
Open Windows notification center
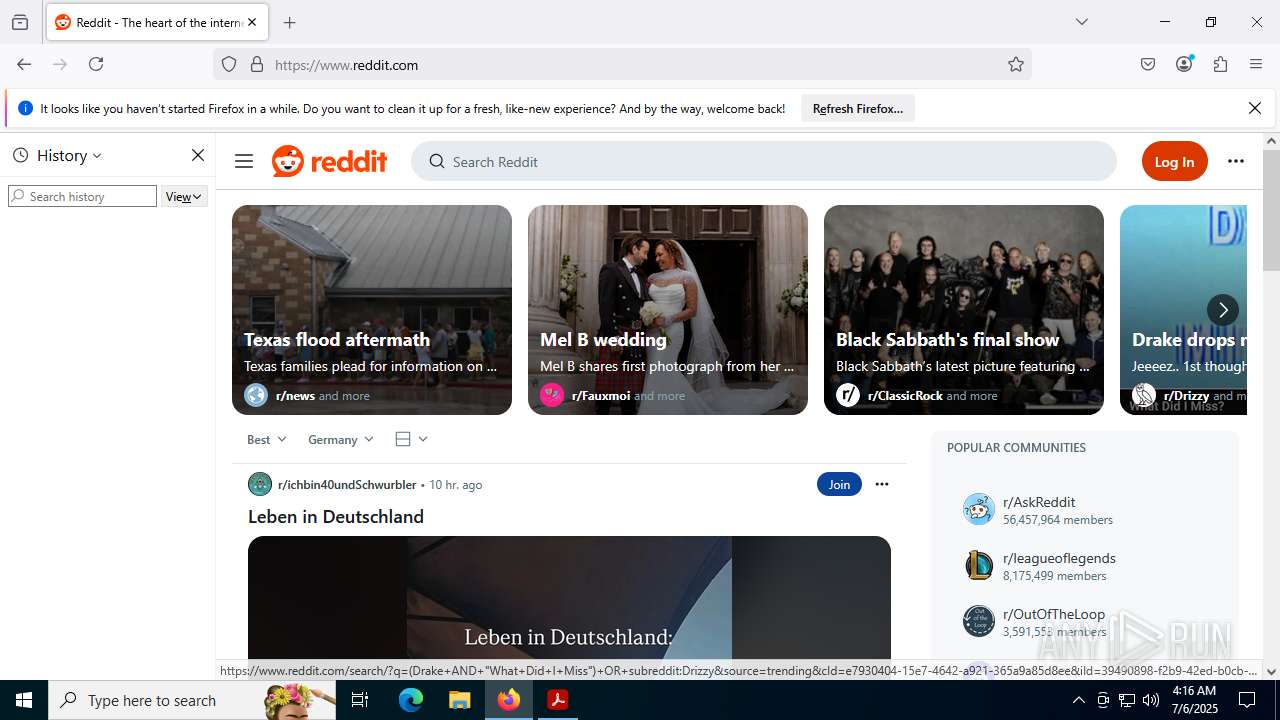[x=1247, y=700]
